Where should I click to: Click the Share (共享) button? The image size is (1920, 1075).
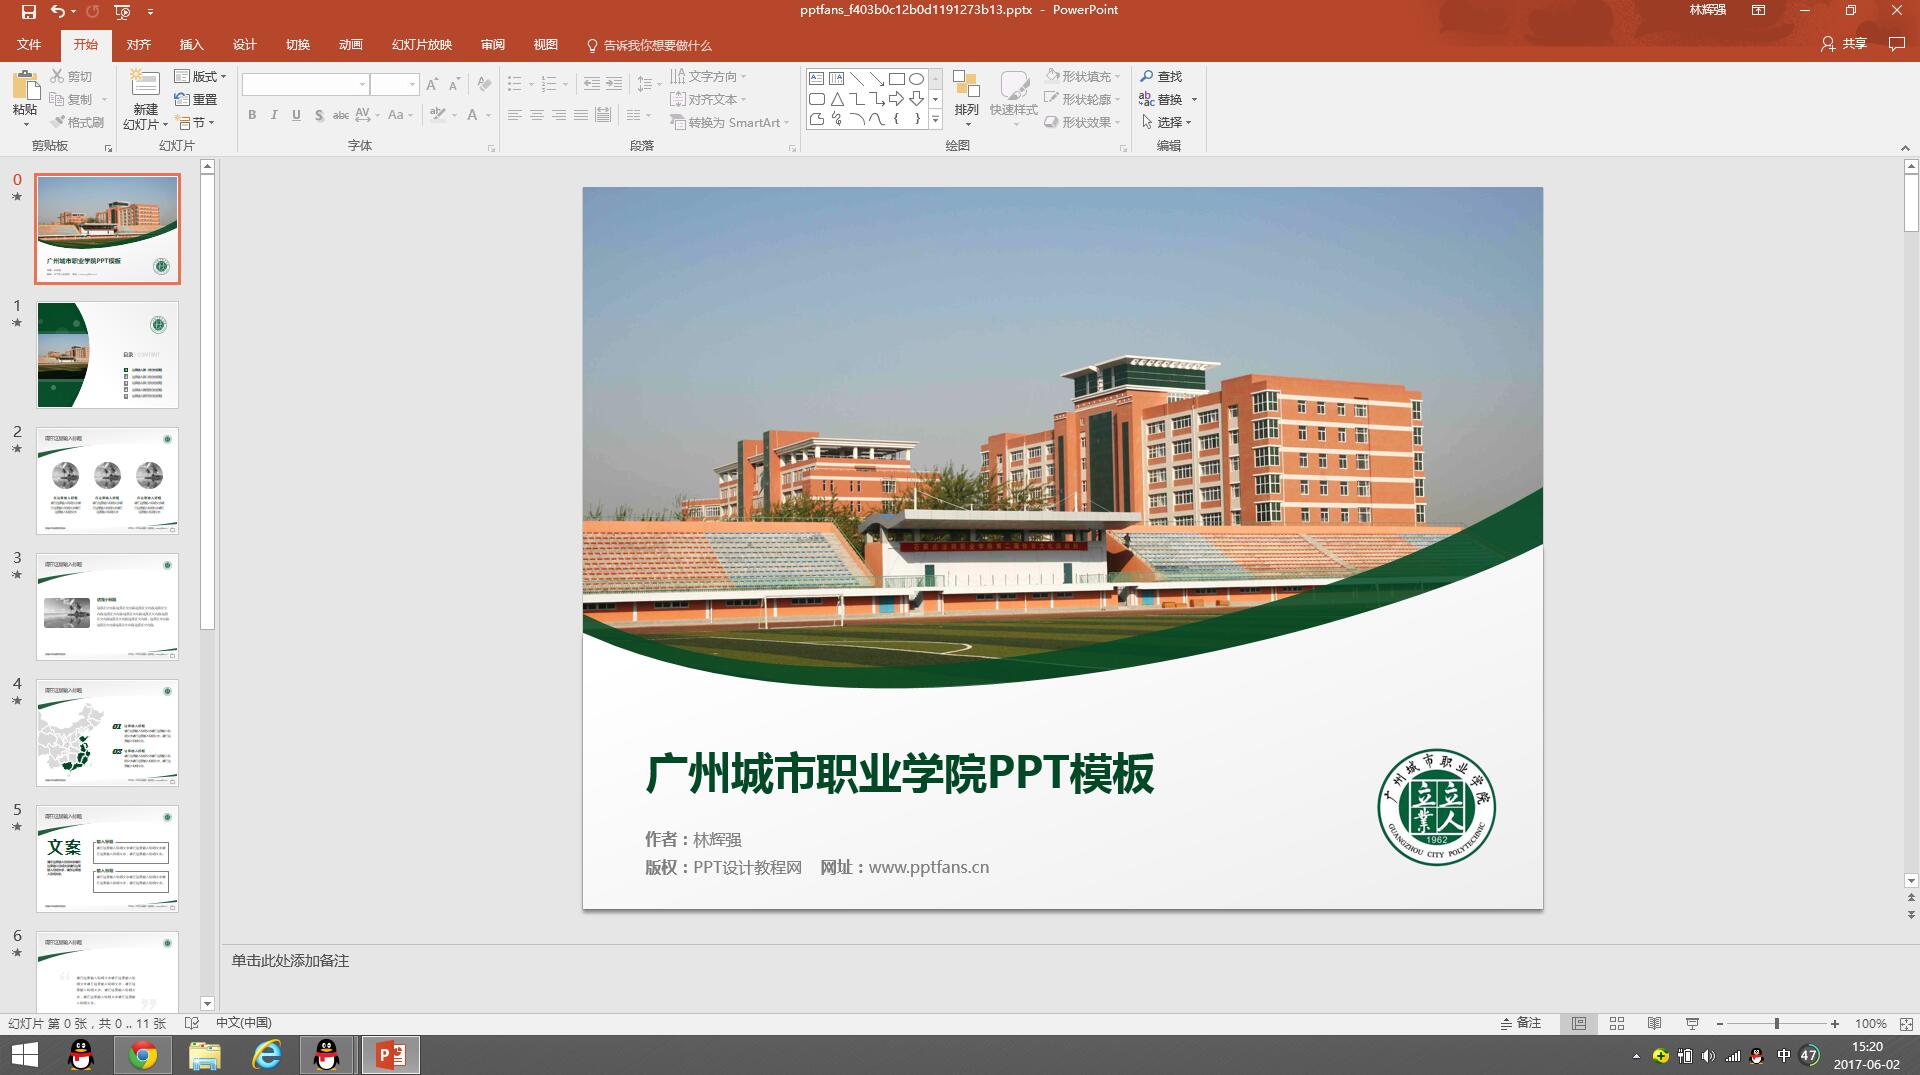click(x=1844, y=44)
